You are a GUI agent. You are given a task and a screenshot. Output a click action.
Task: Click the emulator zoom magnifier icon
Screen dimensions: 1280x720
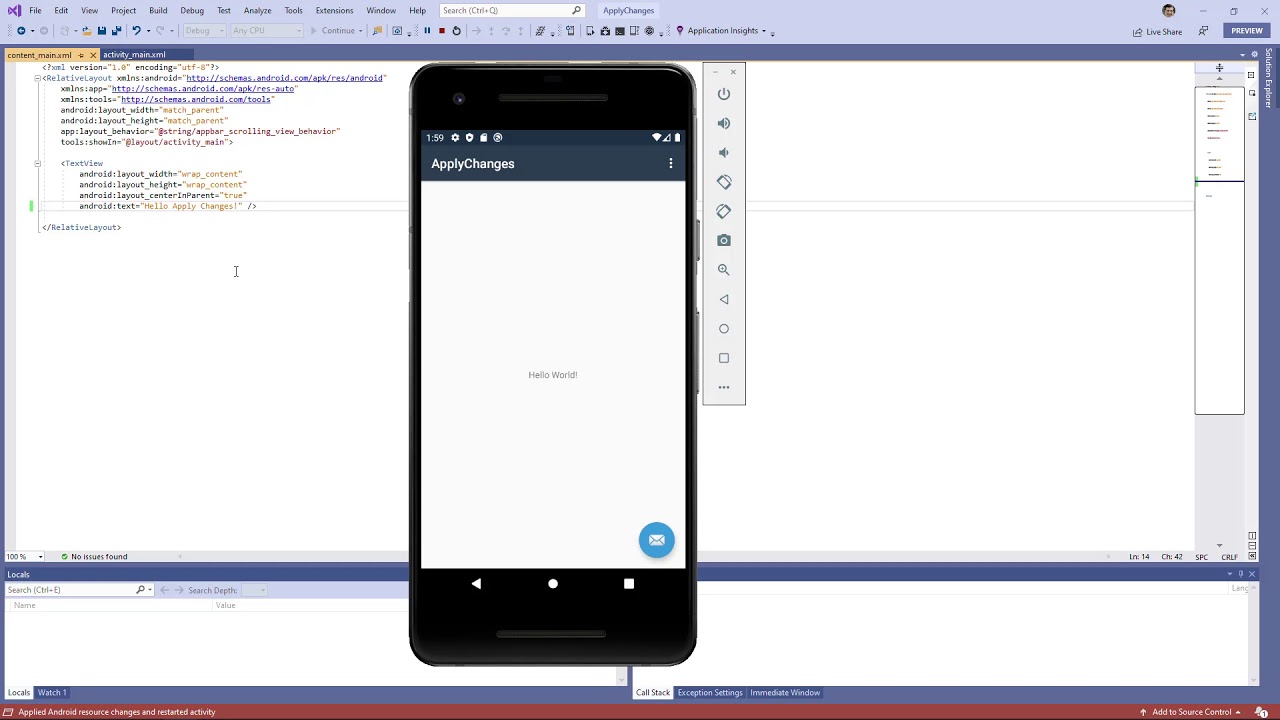pos(724,270)
